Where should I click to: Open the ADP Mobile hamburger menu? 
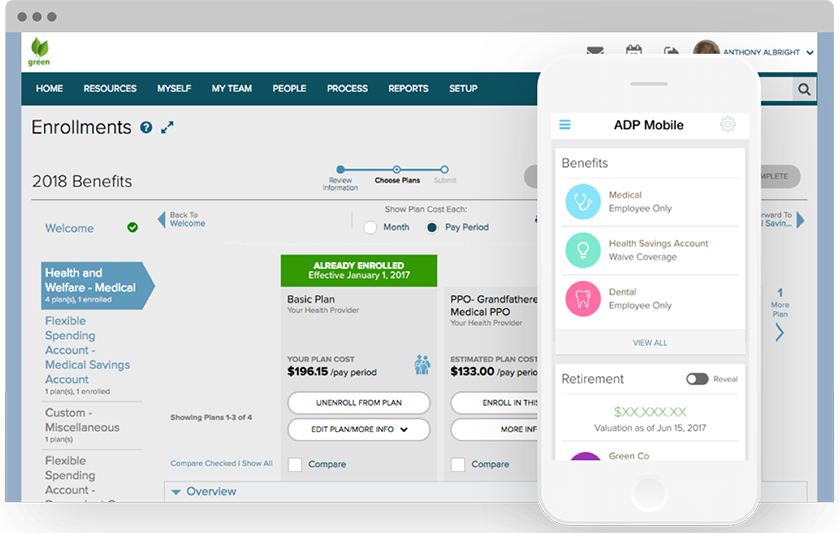click(x=565, y=125)
